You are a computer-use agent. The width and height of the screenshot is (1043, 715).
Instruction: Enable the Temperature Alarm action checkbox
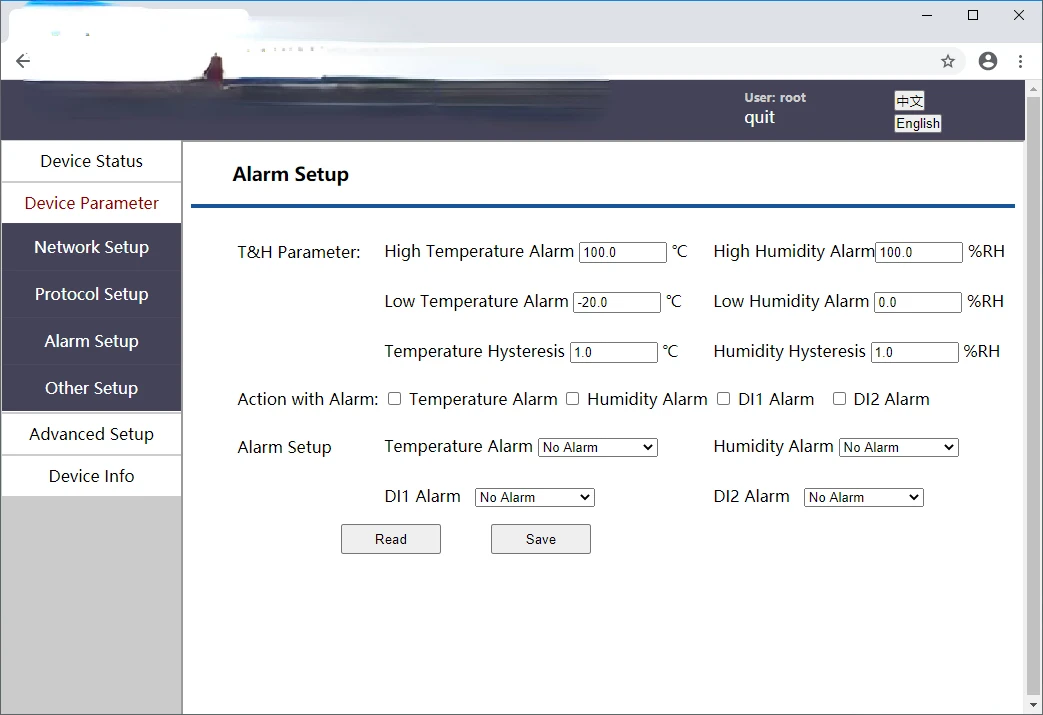click(395, 399)
